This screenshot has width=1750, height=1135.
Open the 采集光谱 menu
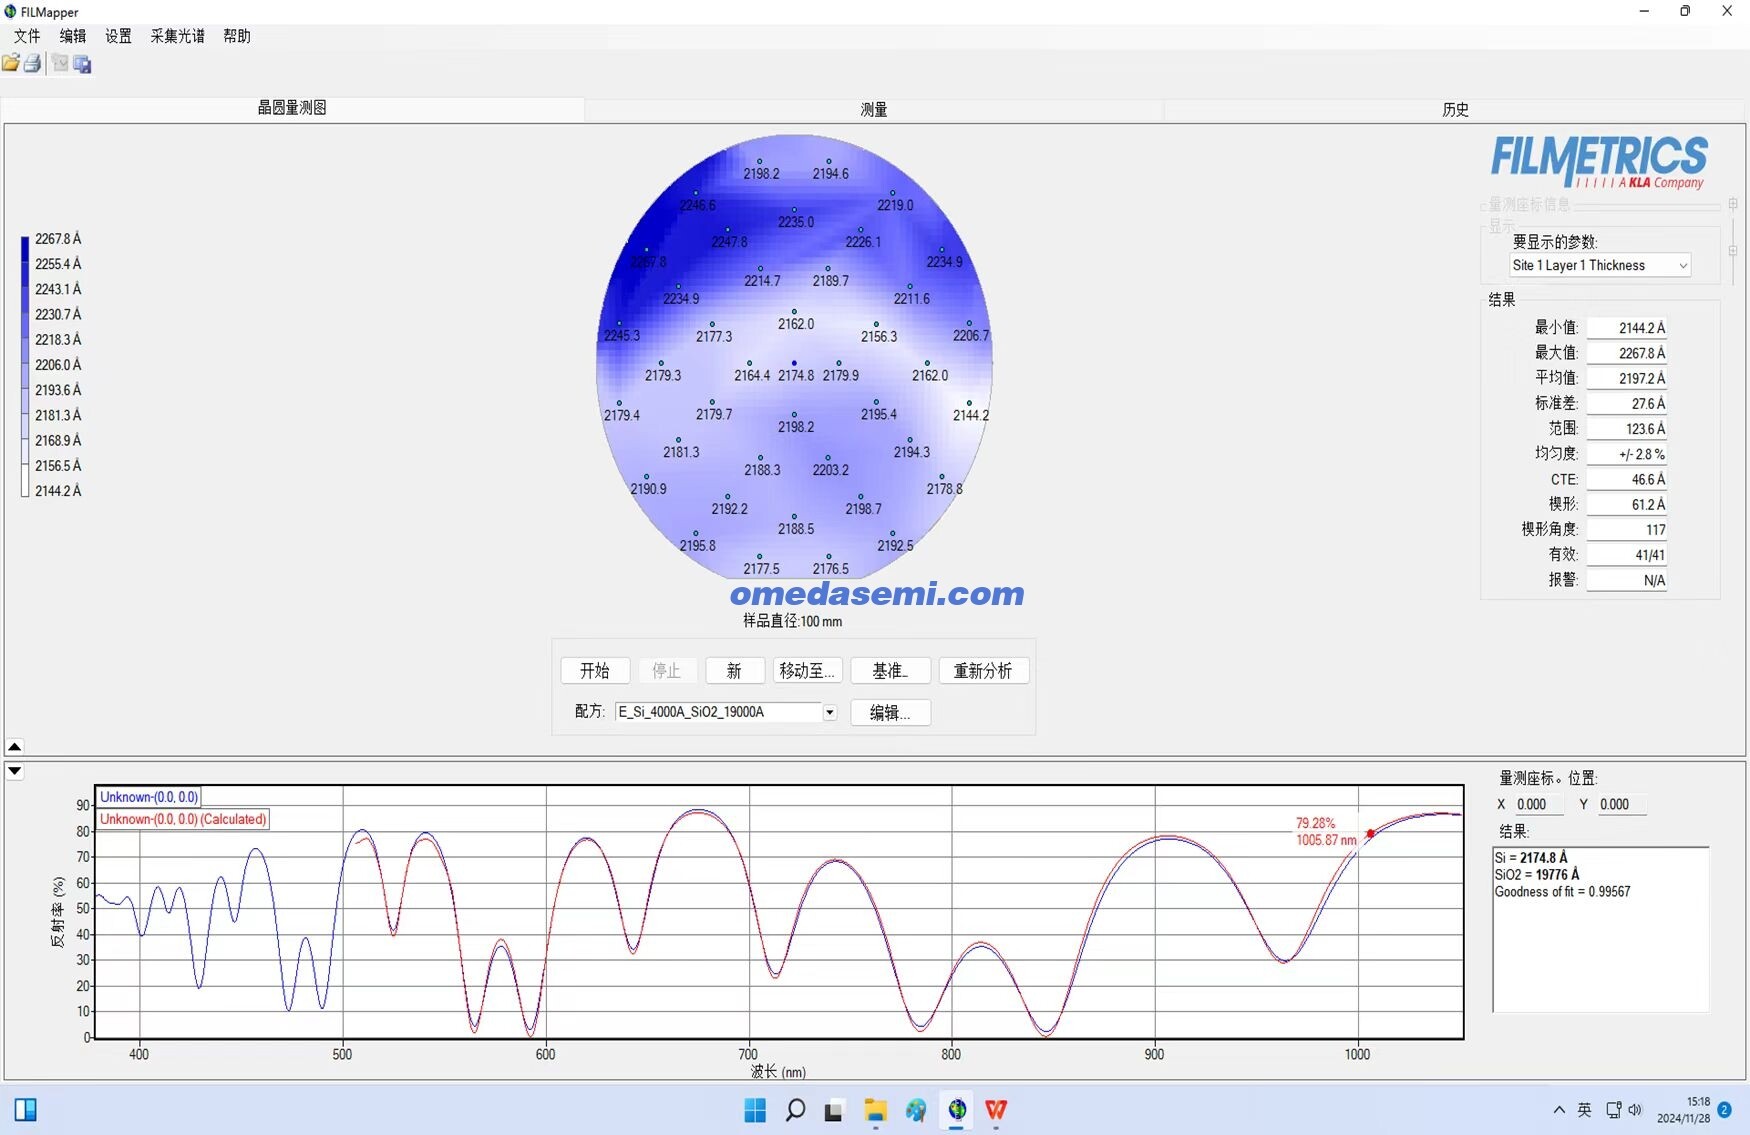(x=177, y=36)
